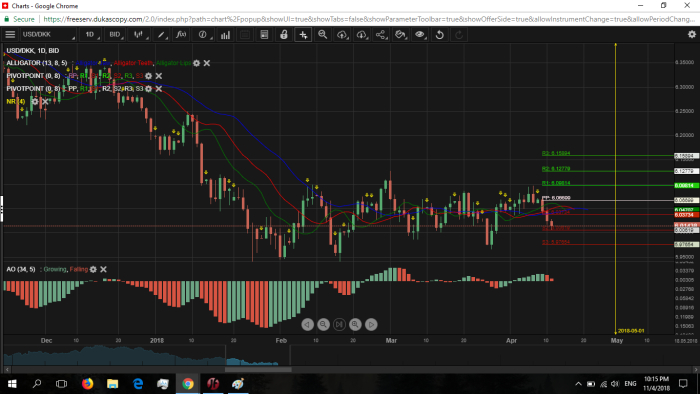
Task: Click the chart scroll right play button
Action: pos(371,324)
